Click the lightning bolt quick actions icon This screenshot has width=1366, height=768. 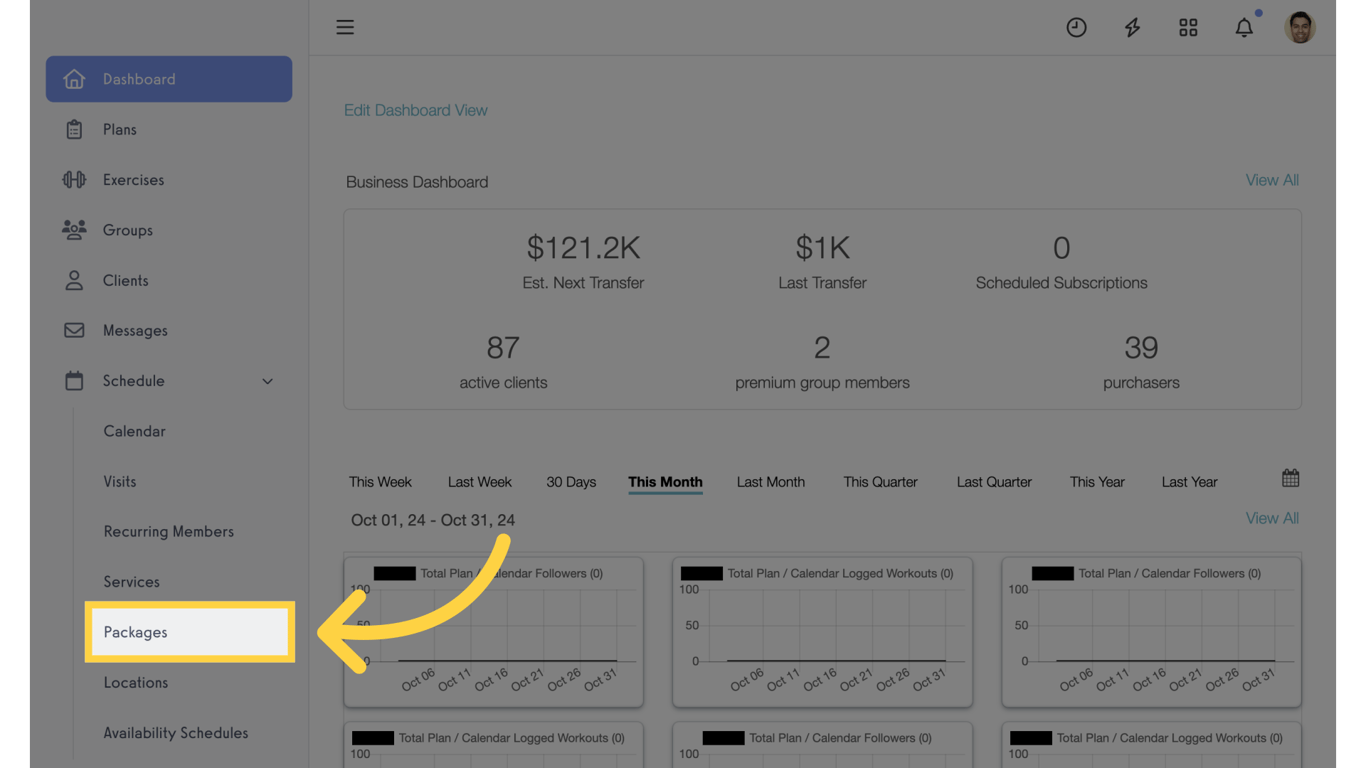coord(1132,28)
